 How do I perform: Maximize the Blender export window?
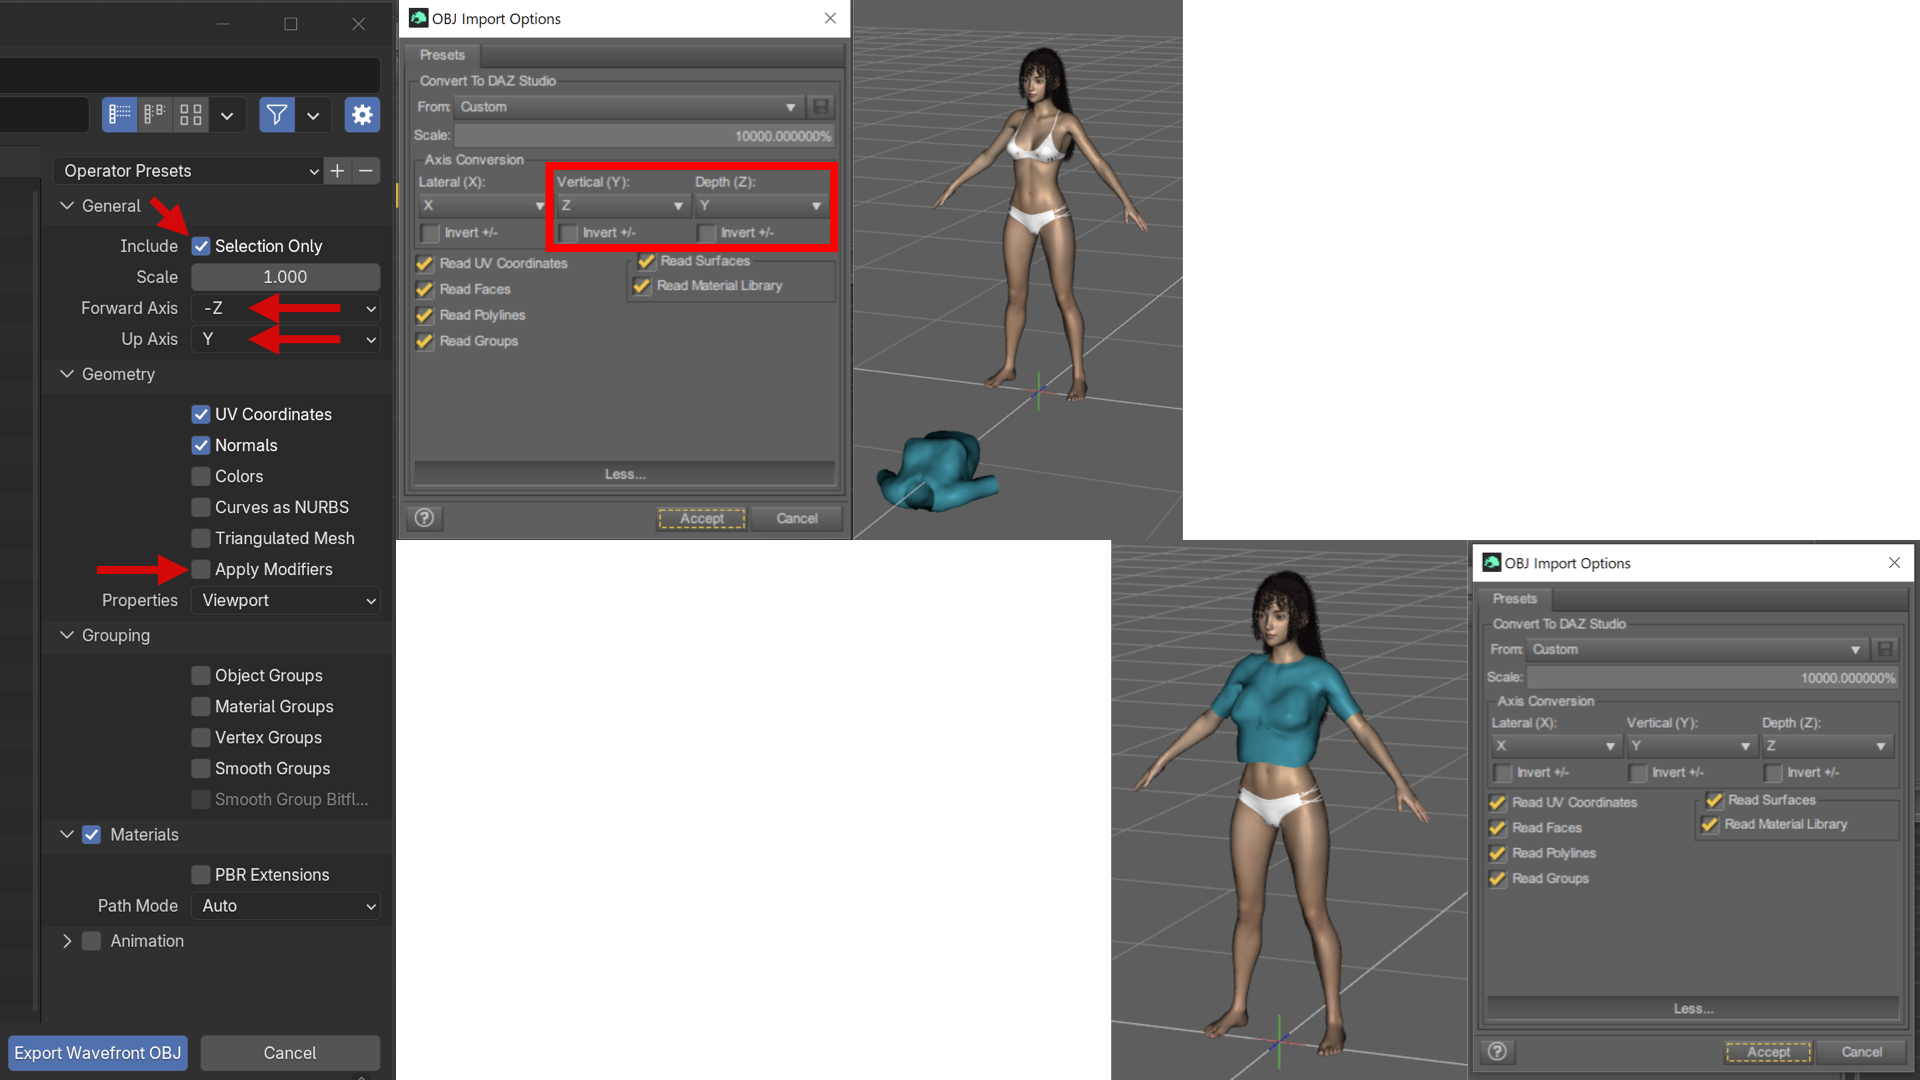point(291,24)
